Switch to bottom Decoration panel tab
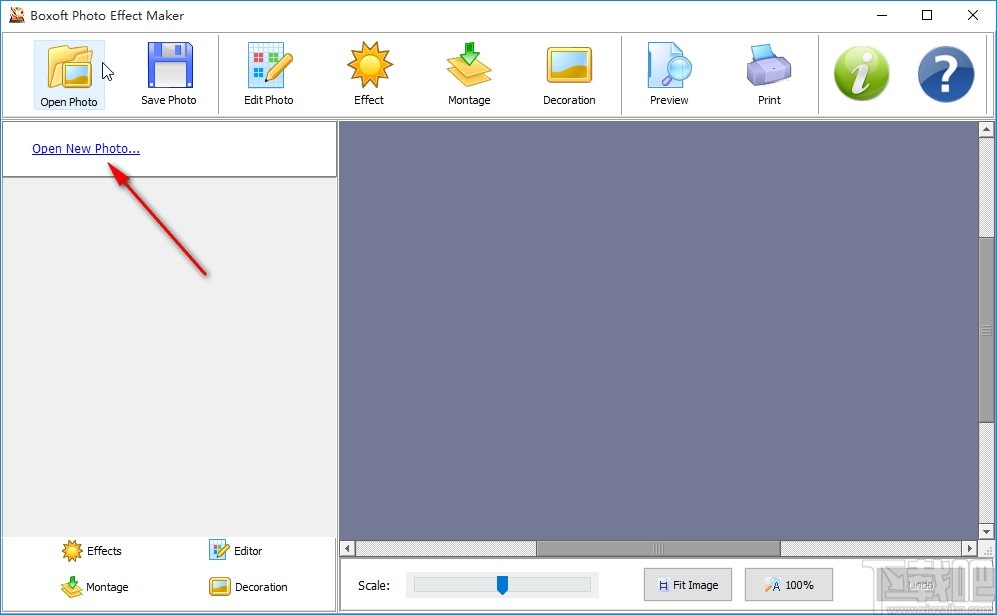 coord(249,587)
